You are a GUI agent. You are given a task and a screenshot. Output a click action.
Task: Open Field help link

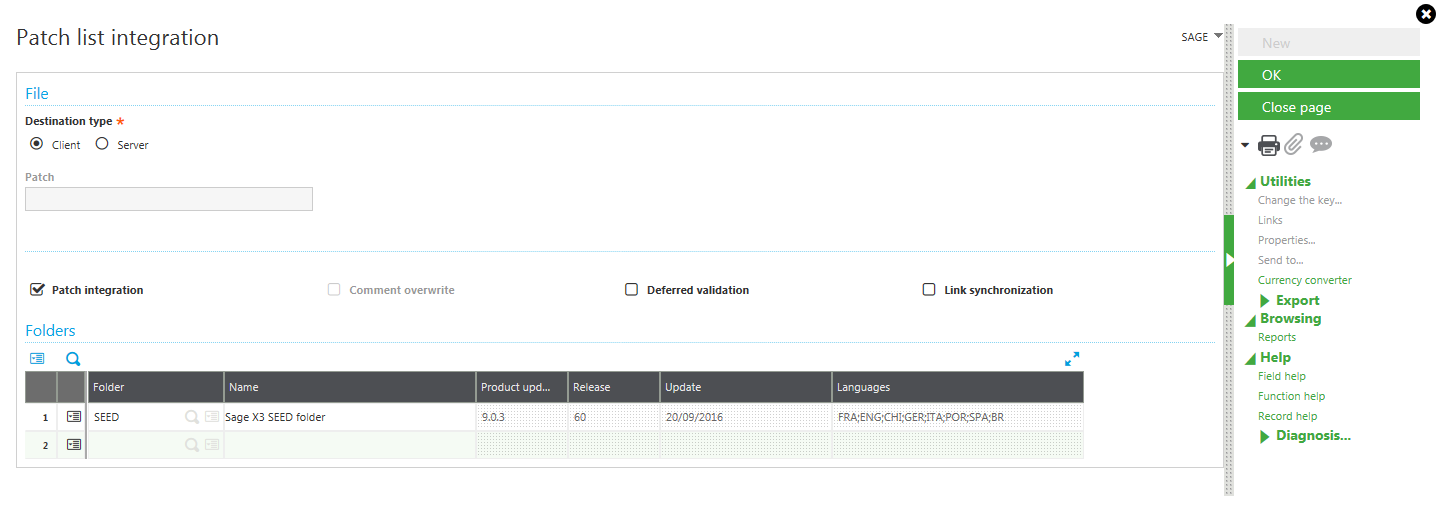click(1281, 376)
